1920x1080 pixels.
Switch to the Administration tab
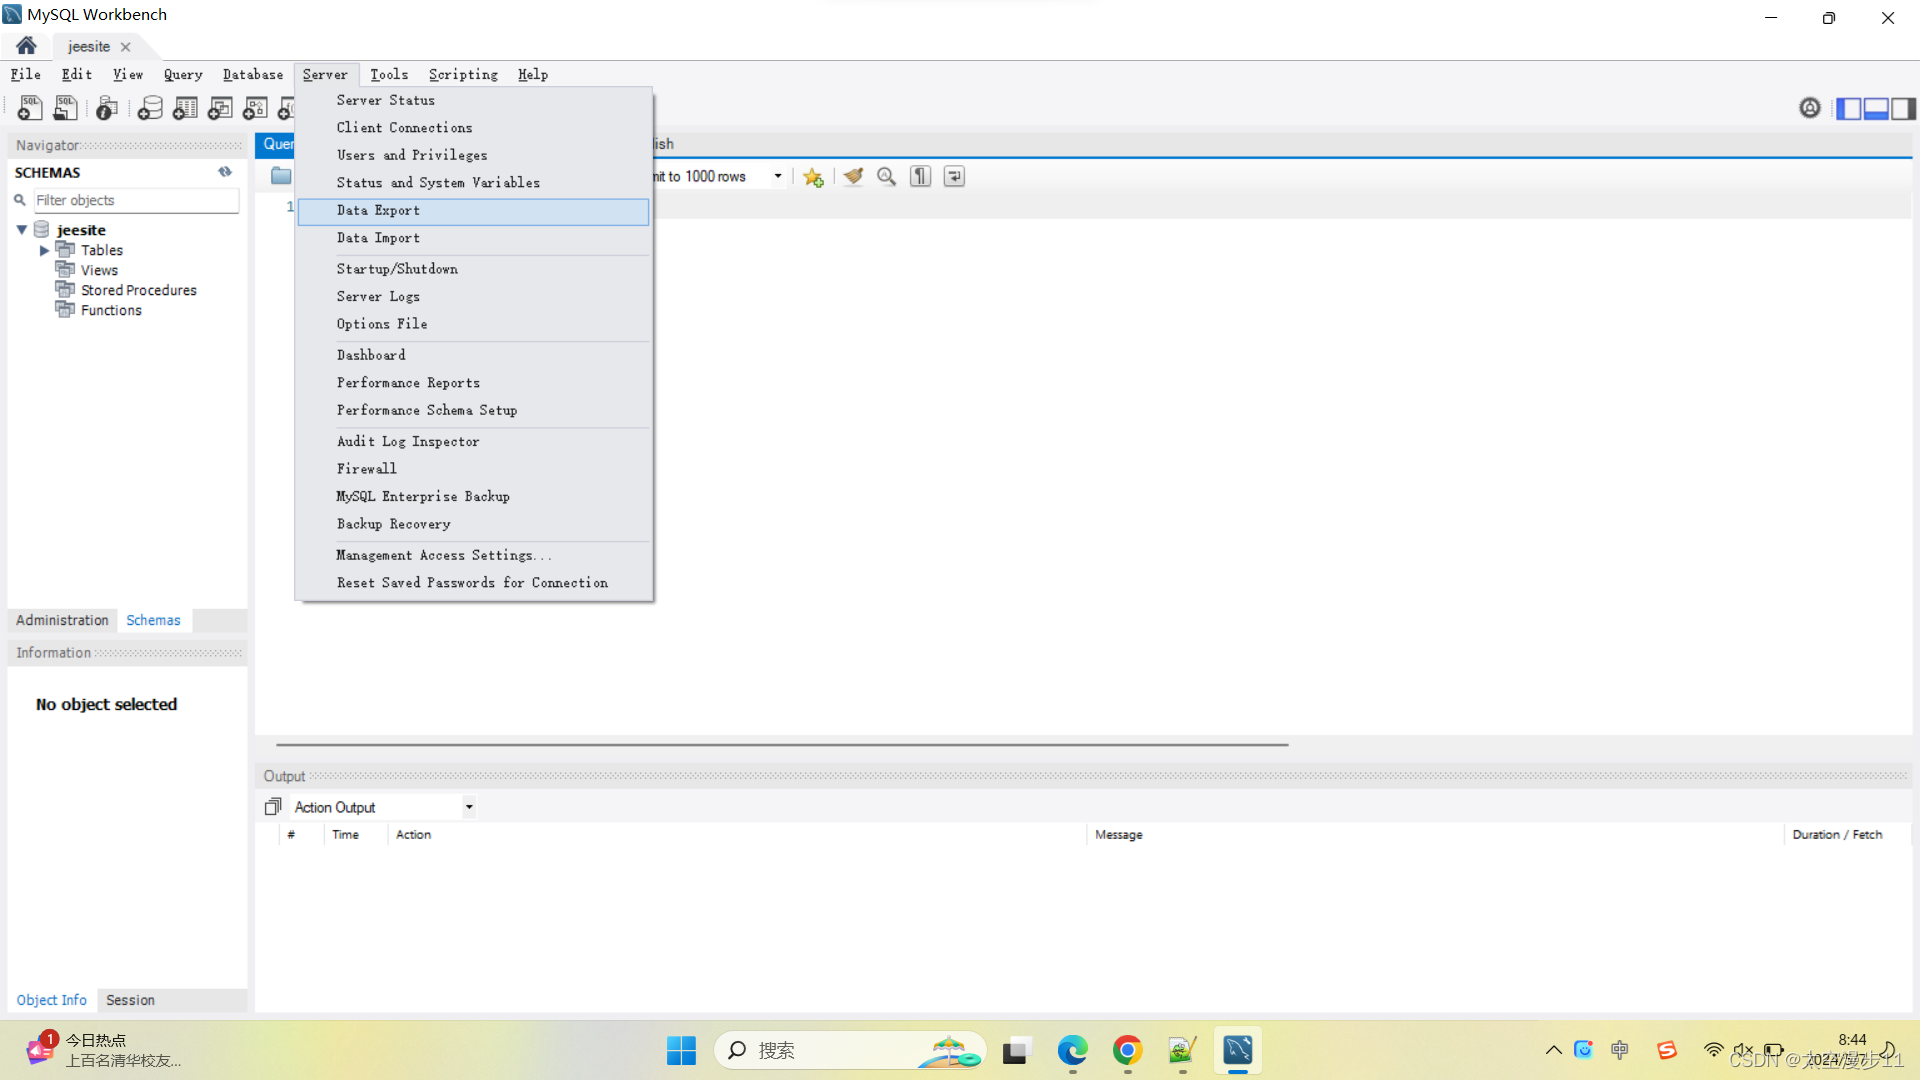coord(62,620)
